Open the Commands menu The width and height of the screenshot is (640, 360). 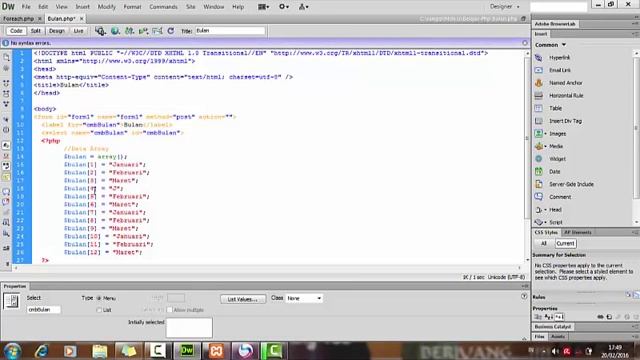click(163, 7)
